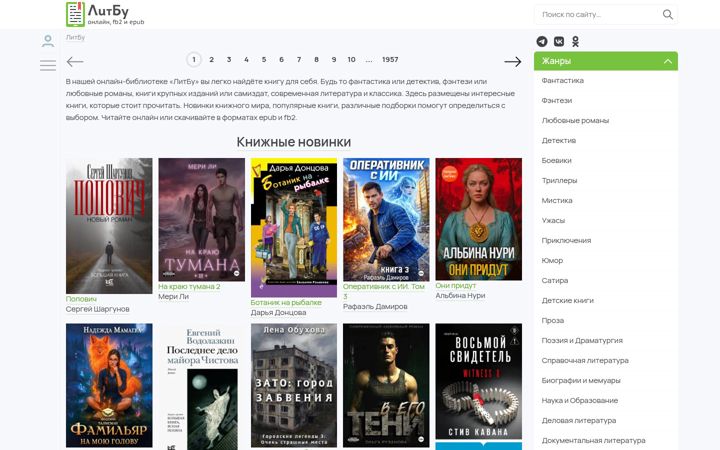Open the ЗАТО: город забвения cover
This screenshot has height=450, width=720.
[x=294, y=385]
